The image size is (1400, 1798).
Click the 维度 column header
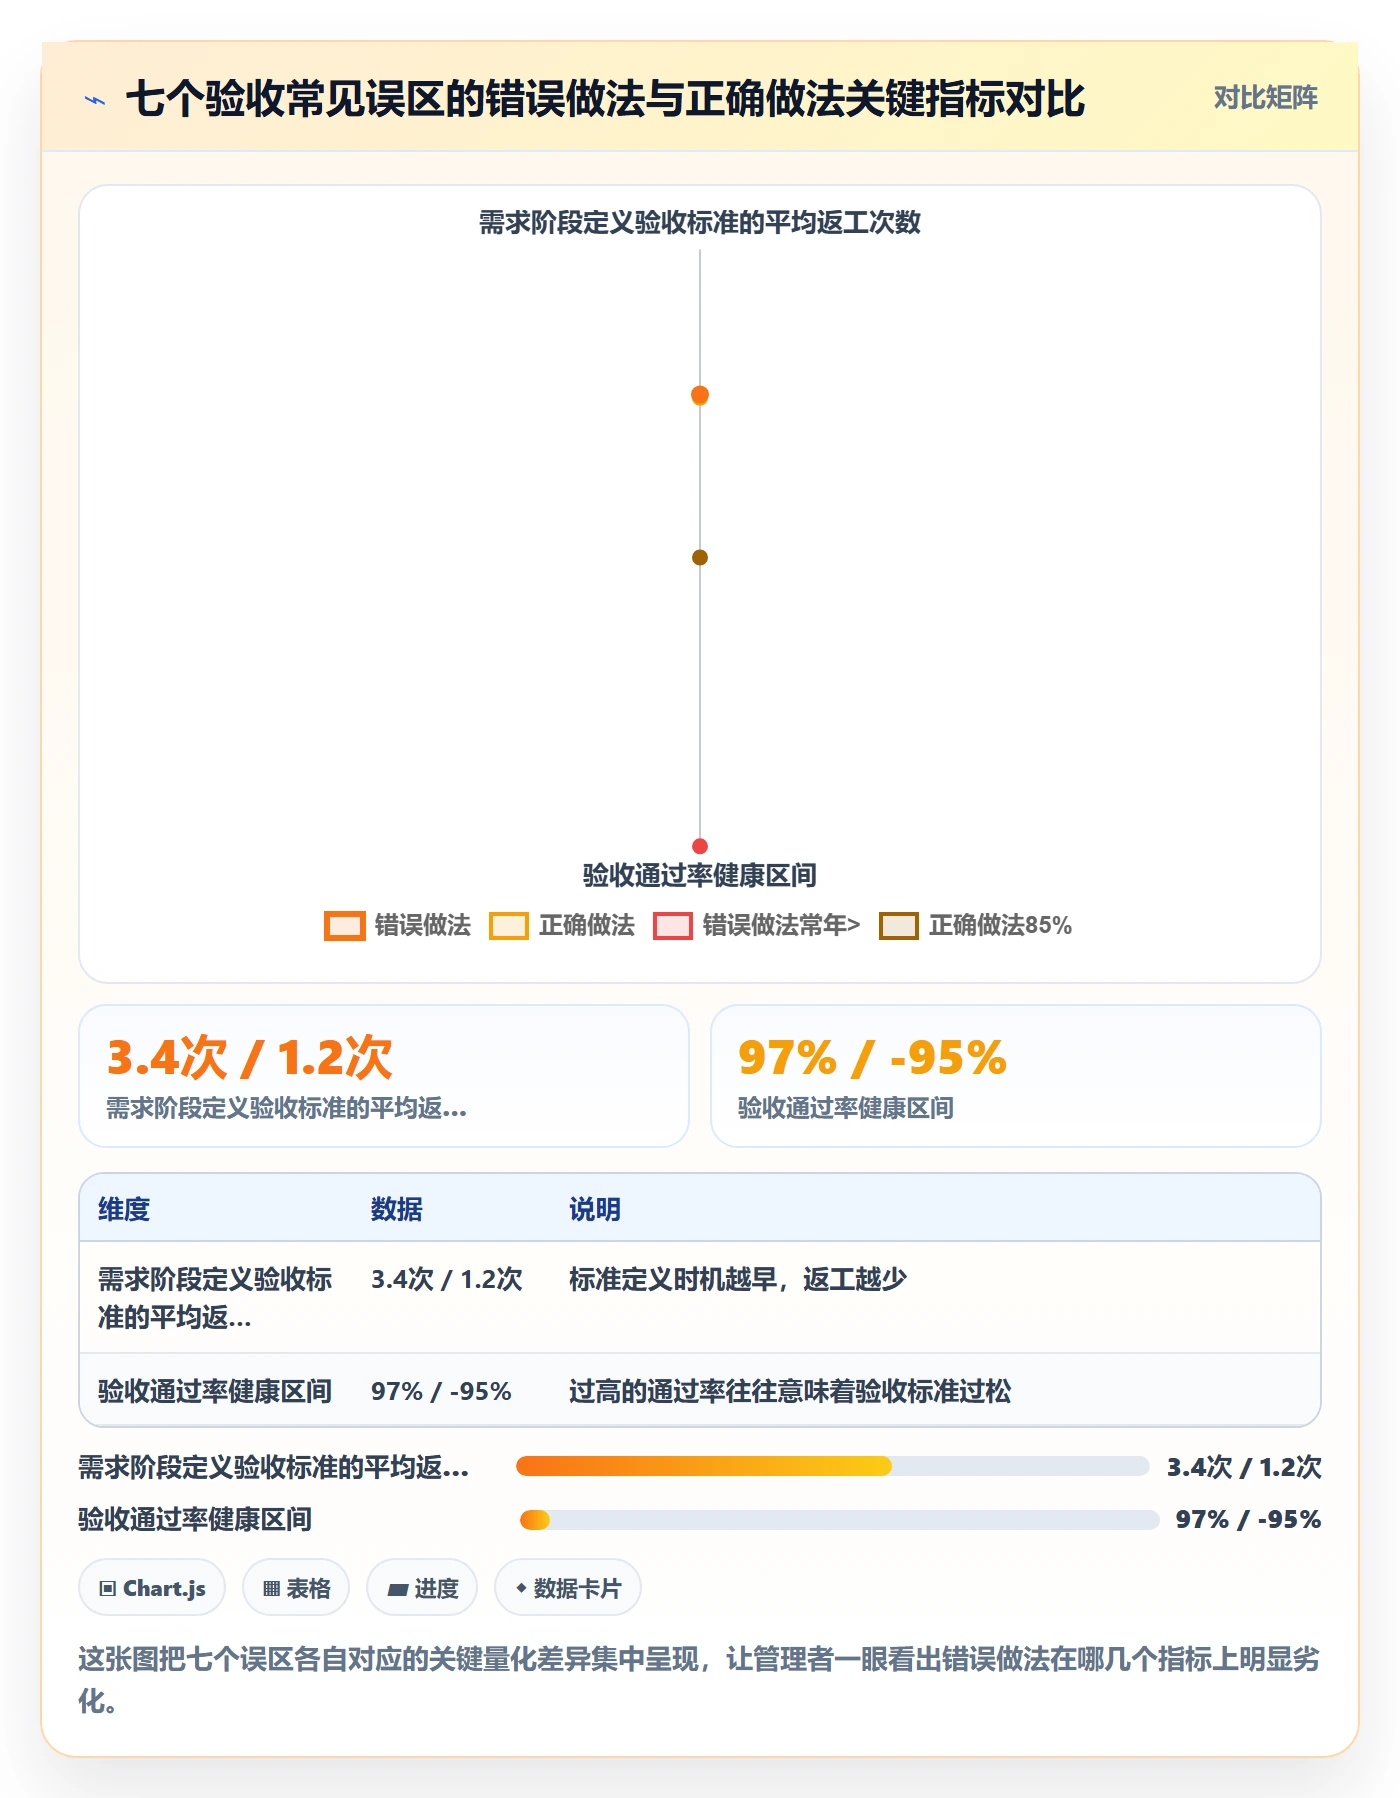(124, 1209)
